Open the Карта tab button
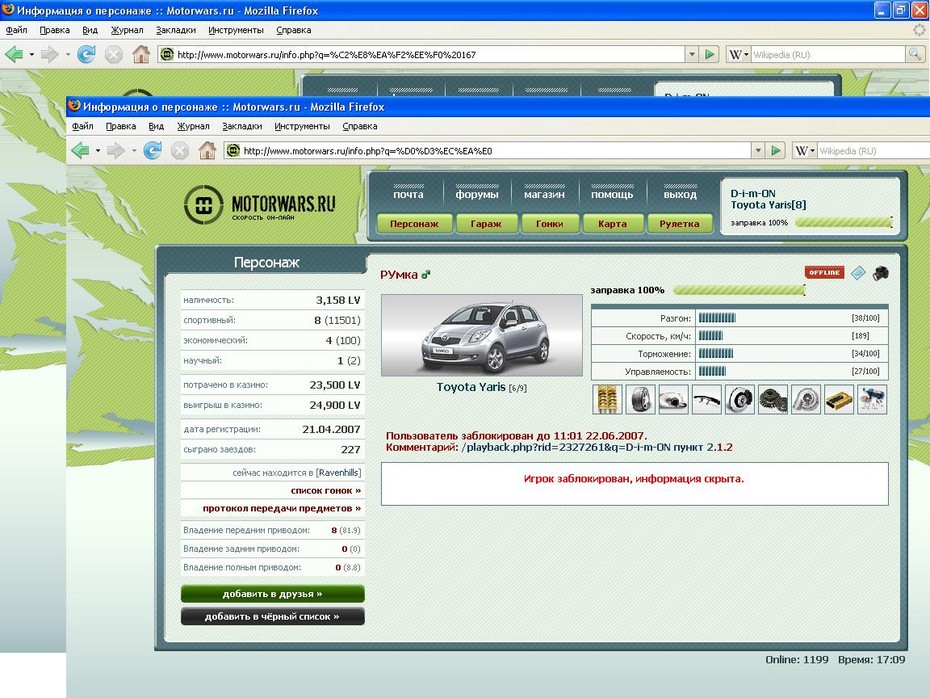Image resolution: width=930 pixels, height=698 pixels. click(612, 224)
